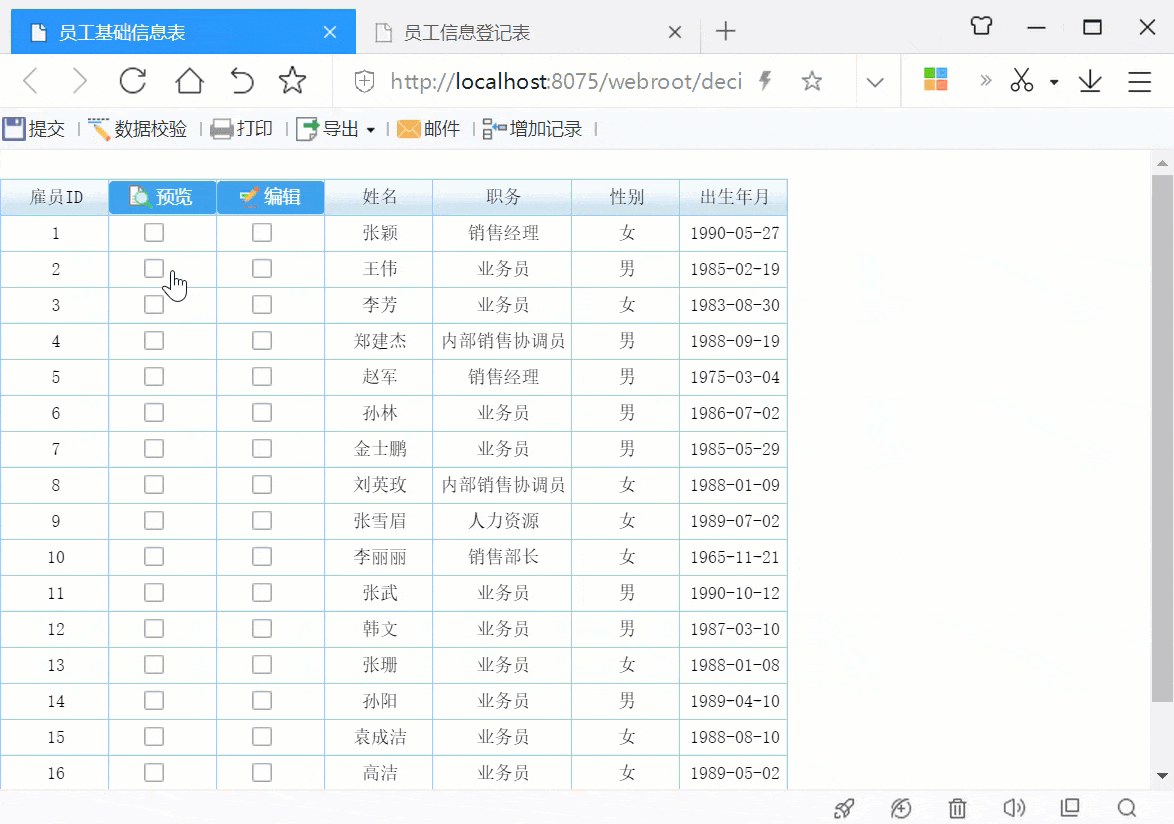The height and width of the screenshot is (824, 1174).
Task: Click the trash bin icon in status bar
Action: 958,808
